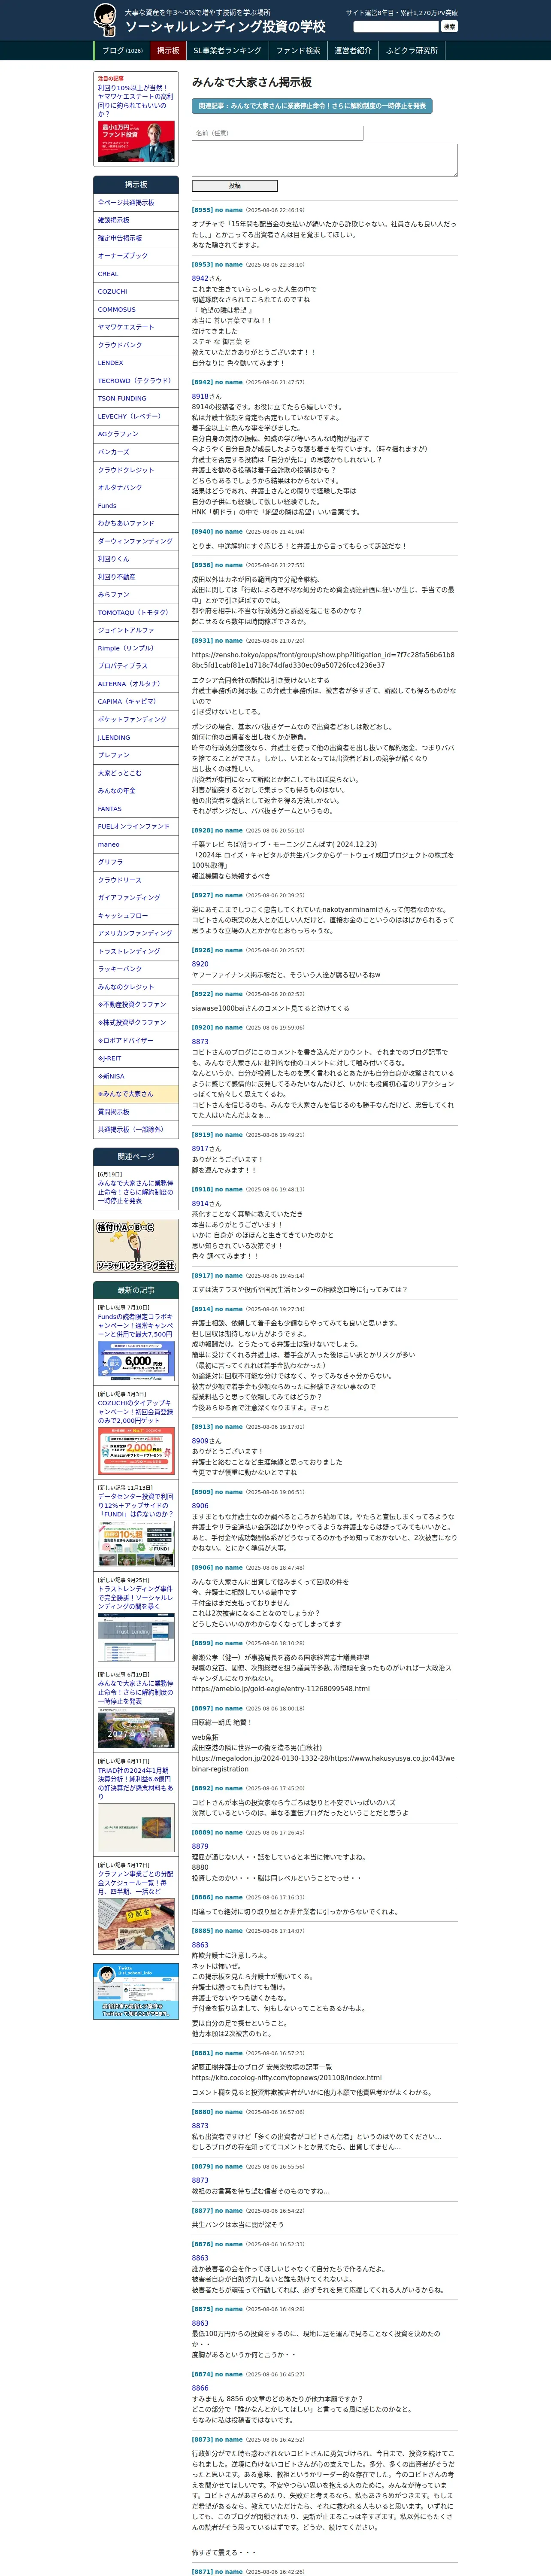This screenshot has width=551, height=2576.
Task: Open 利回りくん board link
Action: [136, 559]
